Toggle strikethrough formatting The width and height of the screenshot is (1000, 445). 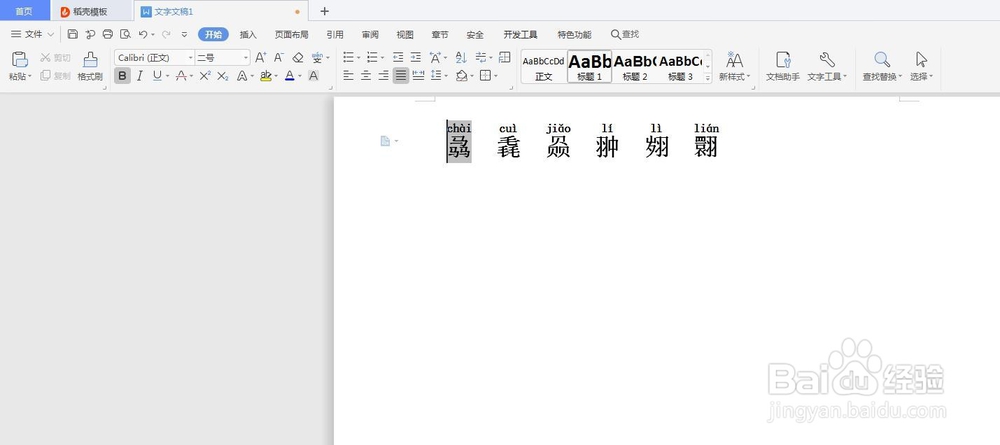point(180,76)
